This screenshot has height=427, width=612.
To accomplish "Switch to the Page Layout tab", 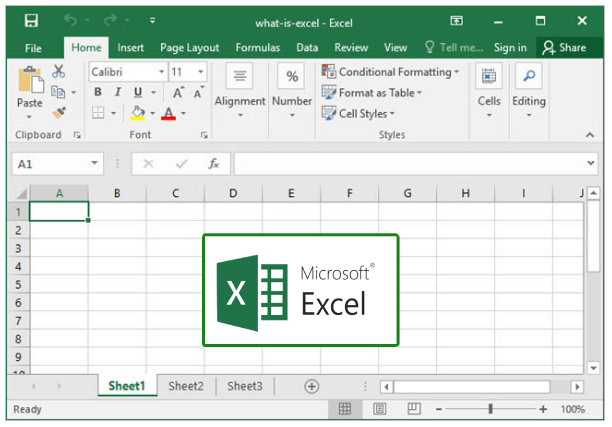I will point(189,48).
